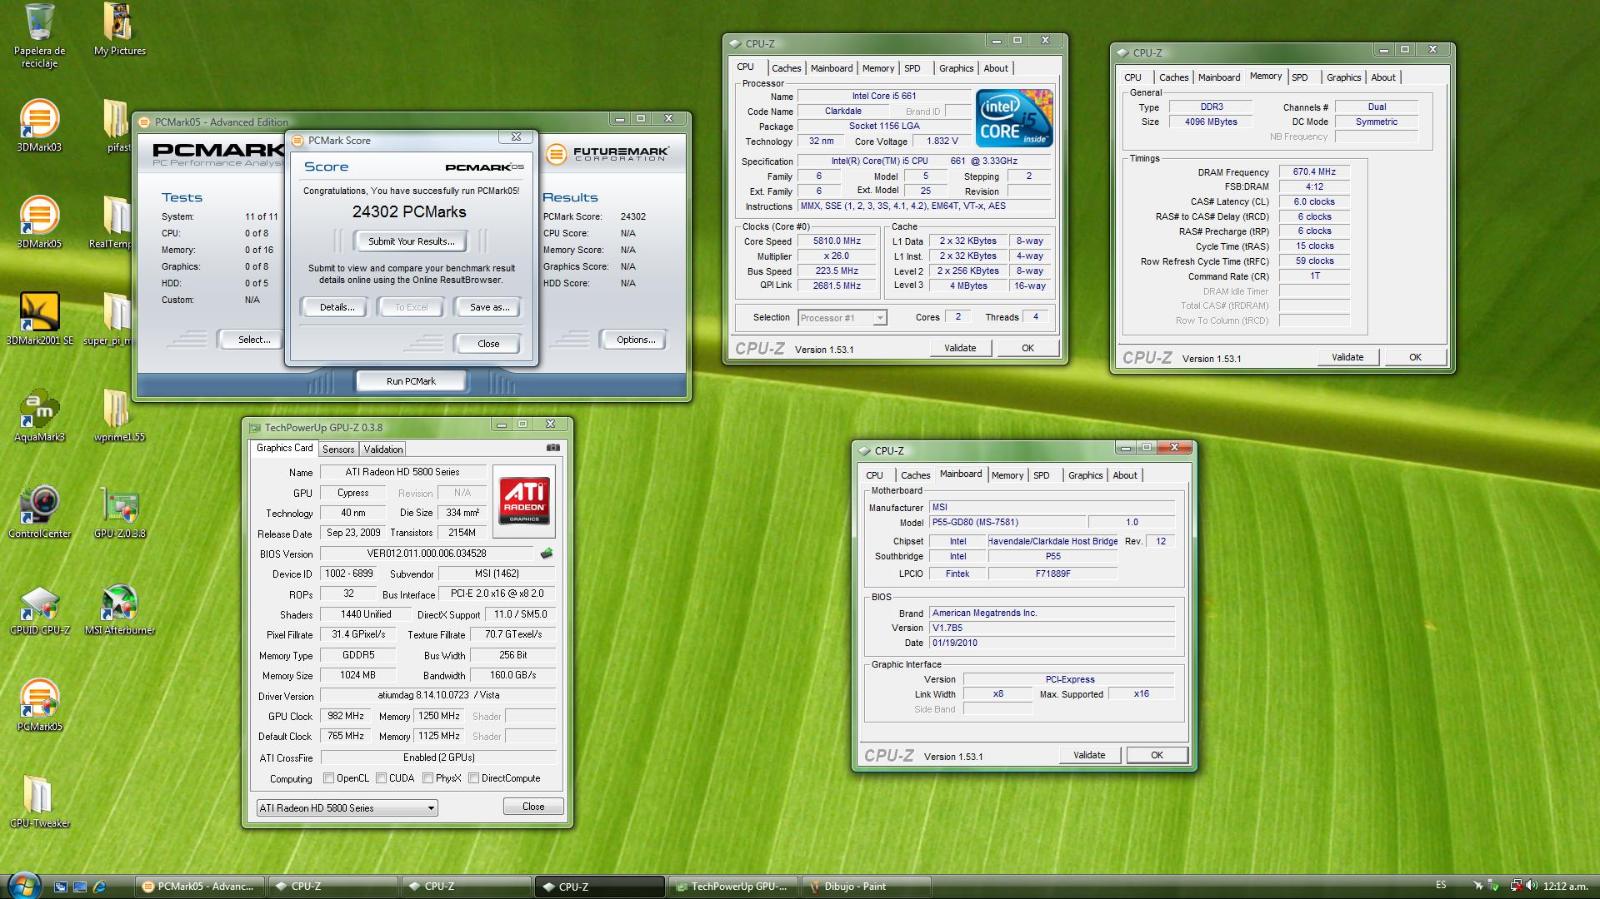This screenshot has height=899, width=1600.
Task: Click the GPU Clock 982 MHz field
Action: [x=346, y=715]
